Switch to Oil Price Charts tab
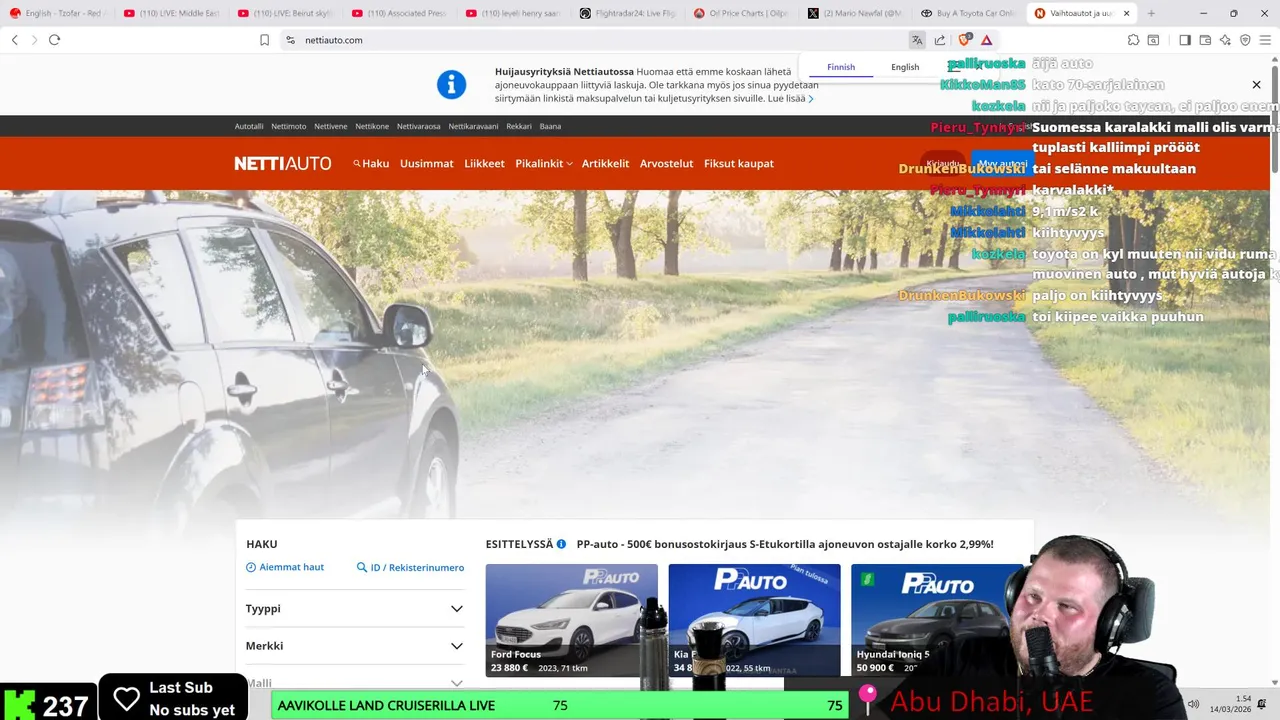 [x=741, y=13]
